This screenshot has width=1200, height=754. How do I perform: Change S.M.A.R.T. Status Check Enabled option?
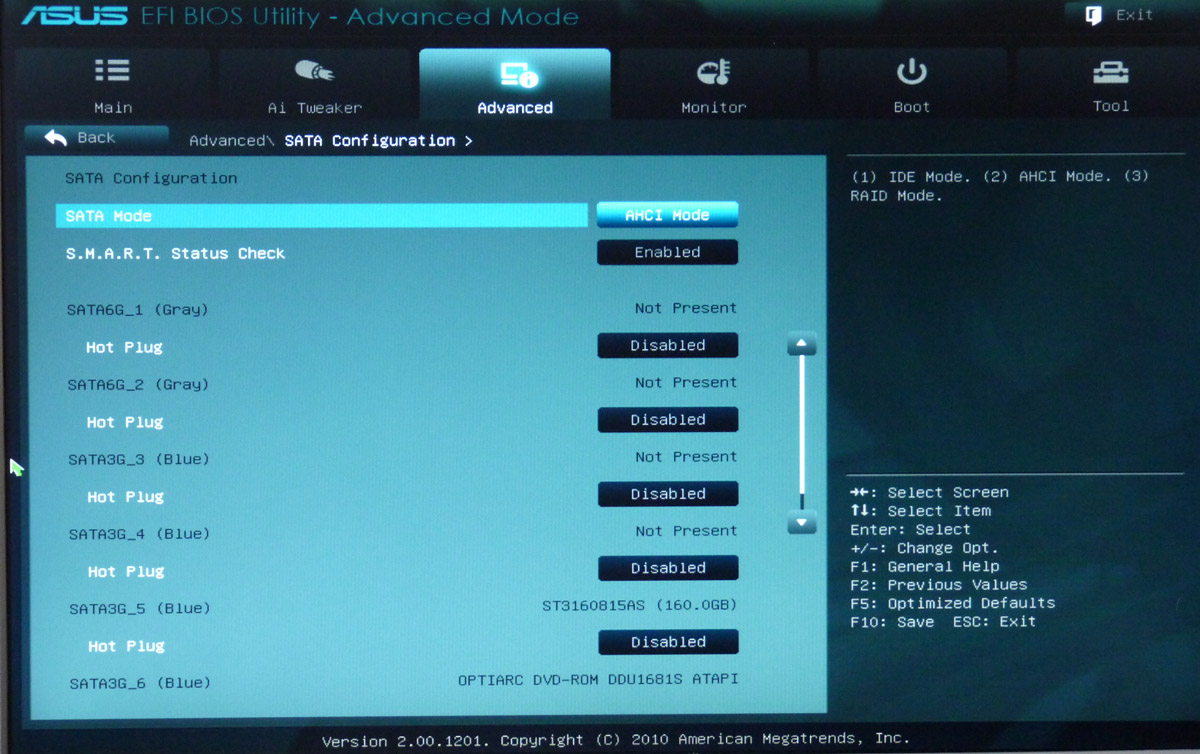point(667,252)
